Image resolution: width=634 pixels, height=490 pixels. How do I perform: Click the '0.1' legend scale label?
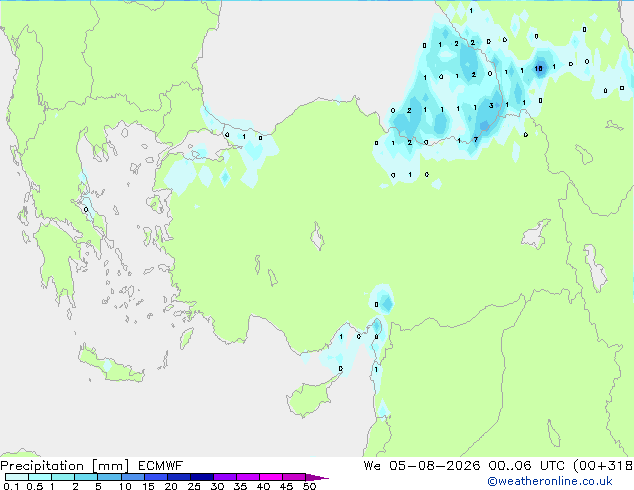point(11,486)
